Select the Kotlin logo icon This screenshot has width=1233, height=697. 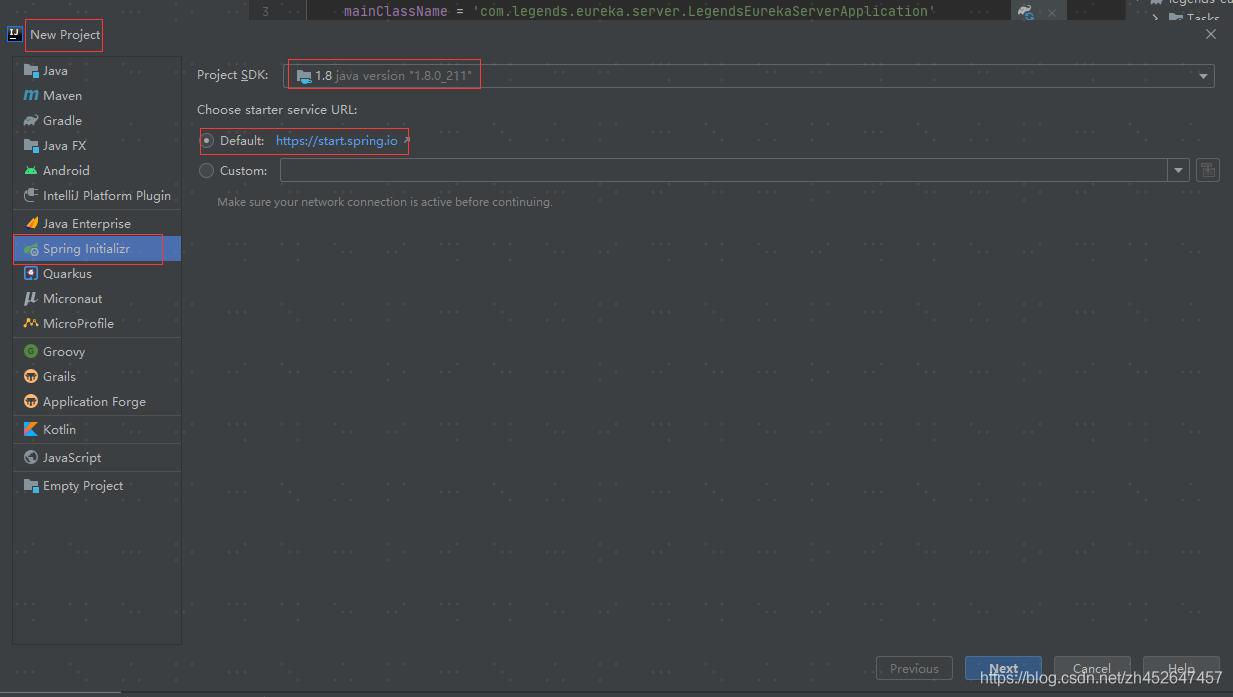point(31,430)
